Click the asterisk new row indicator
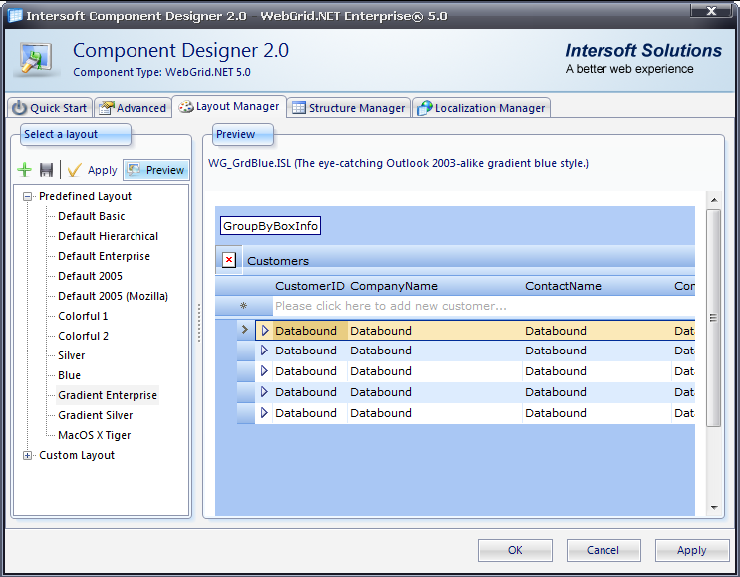740x577 pixels. 244,306
